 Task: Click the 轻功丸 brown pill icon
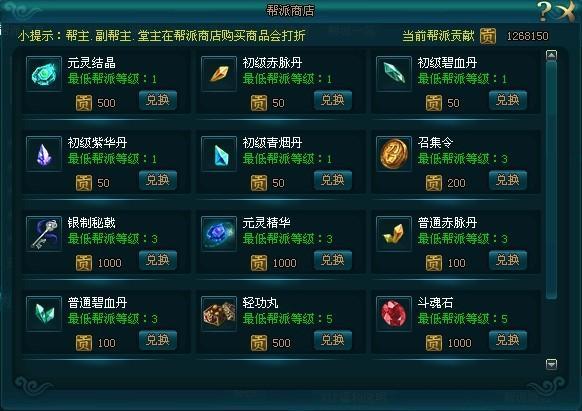[219, 313]
